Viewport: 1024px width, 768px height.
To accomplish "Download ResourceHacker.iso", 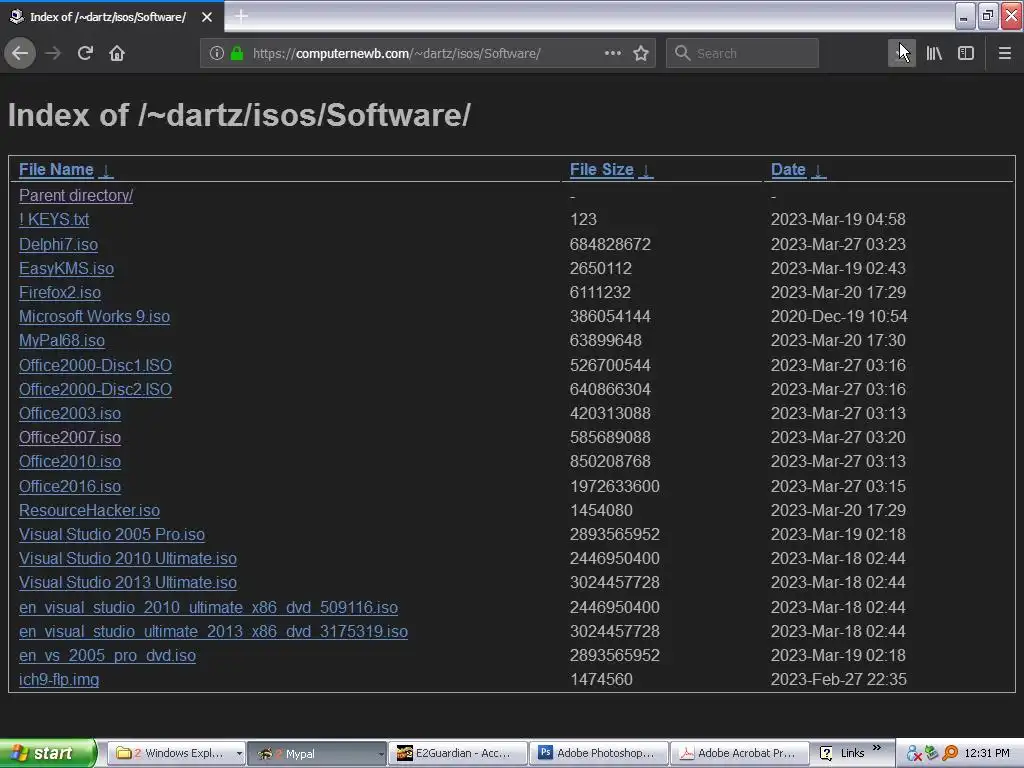I will pyautogui.click(x=89, y=511).
